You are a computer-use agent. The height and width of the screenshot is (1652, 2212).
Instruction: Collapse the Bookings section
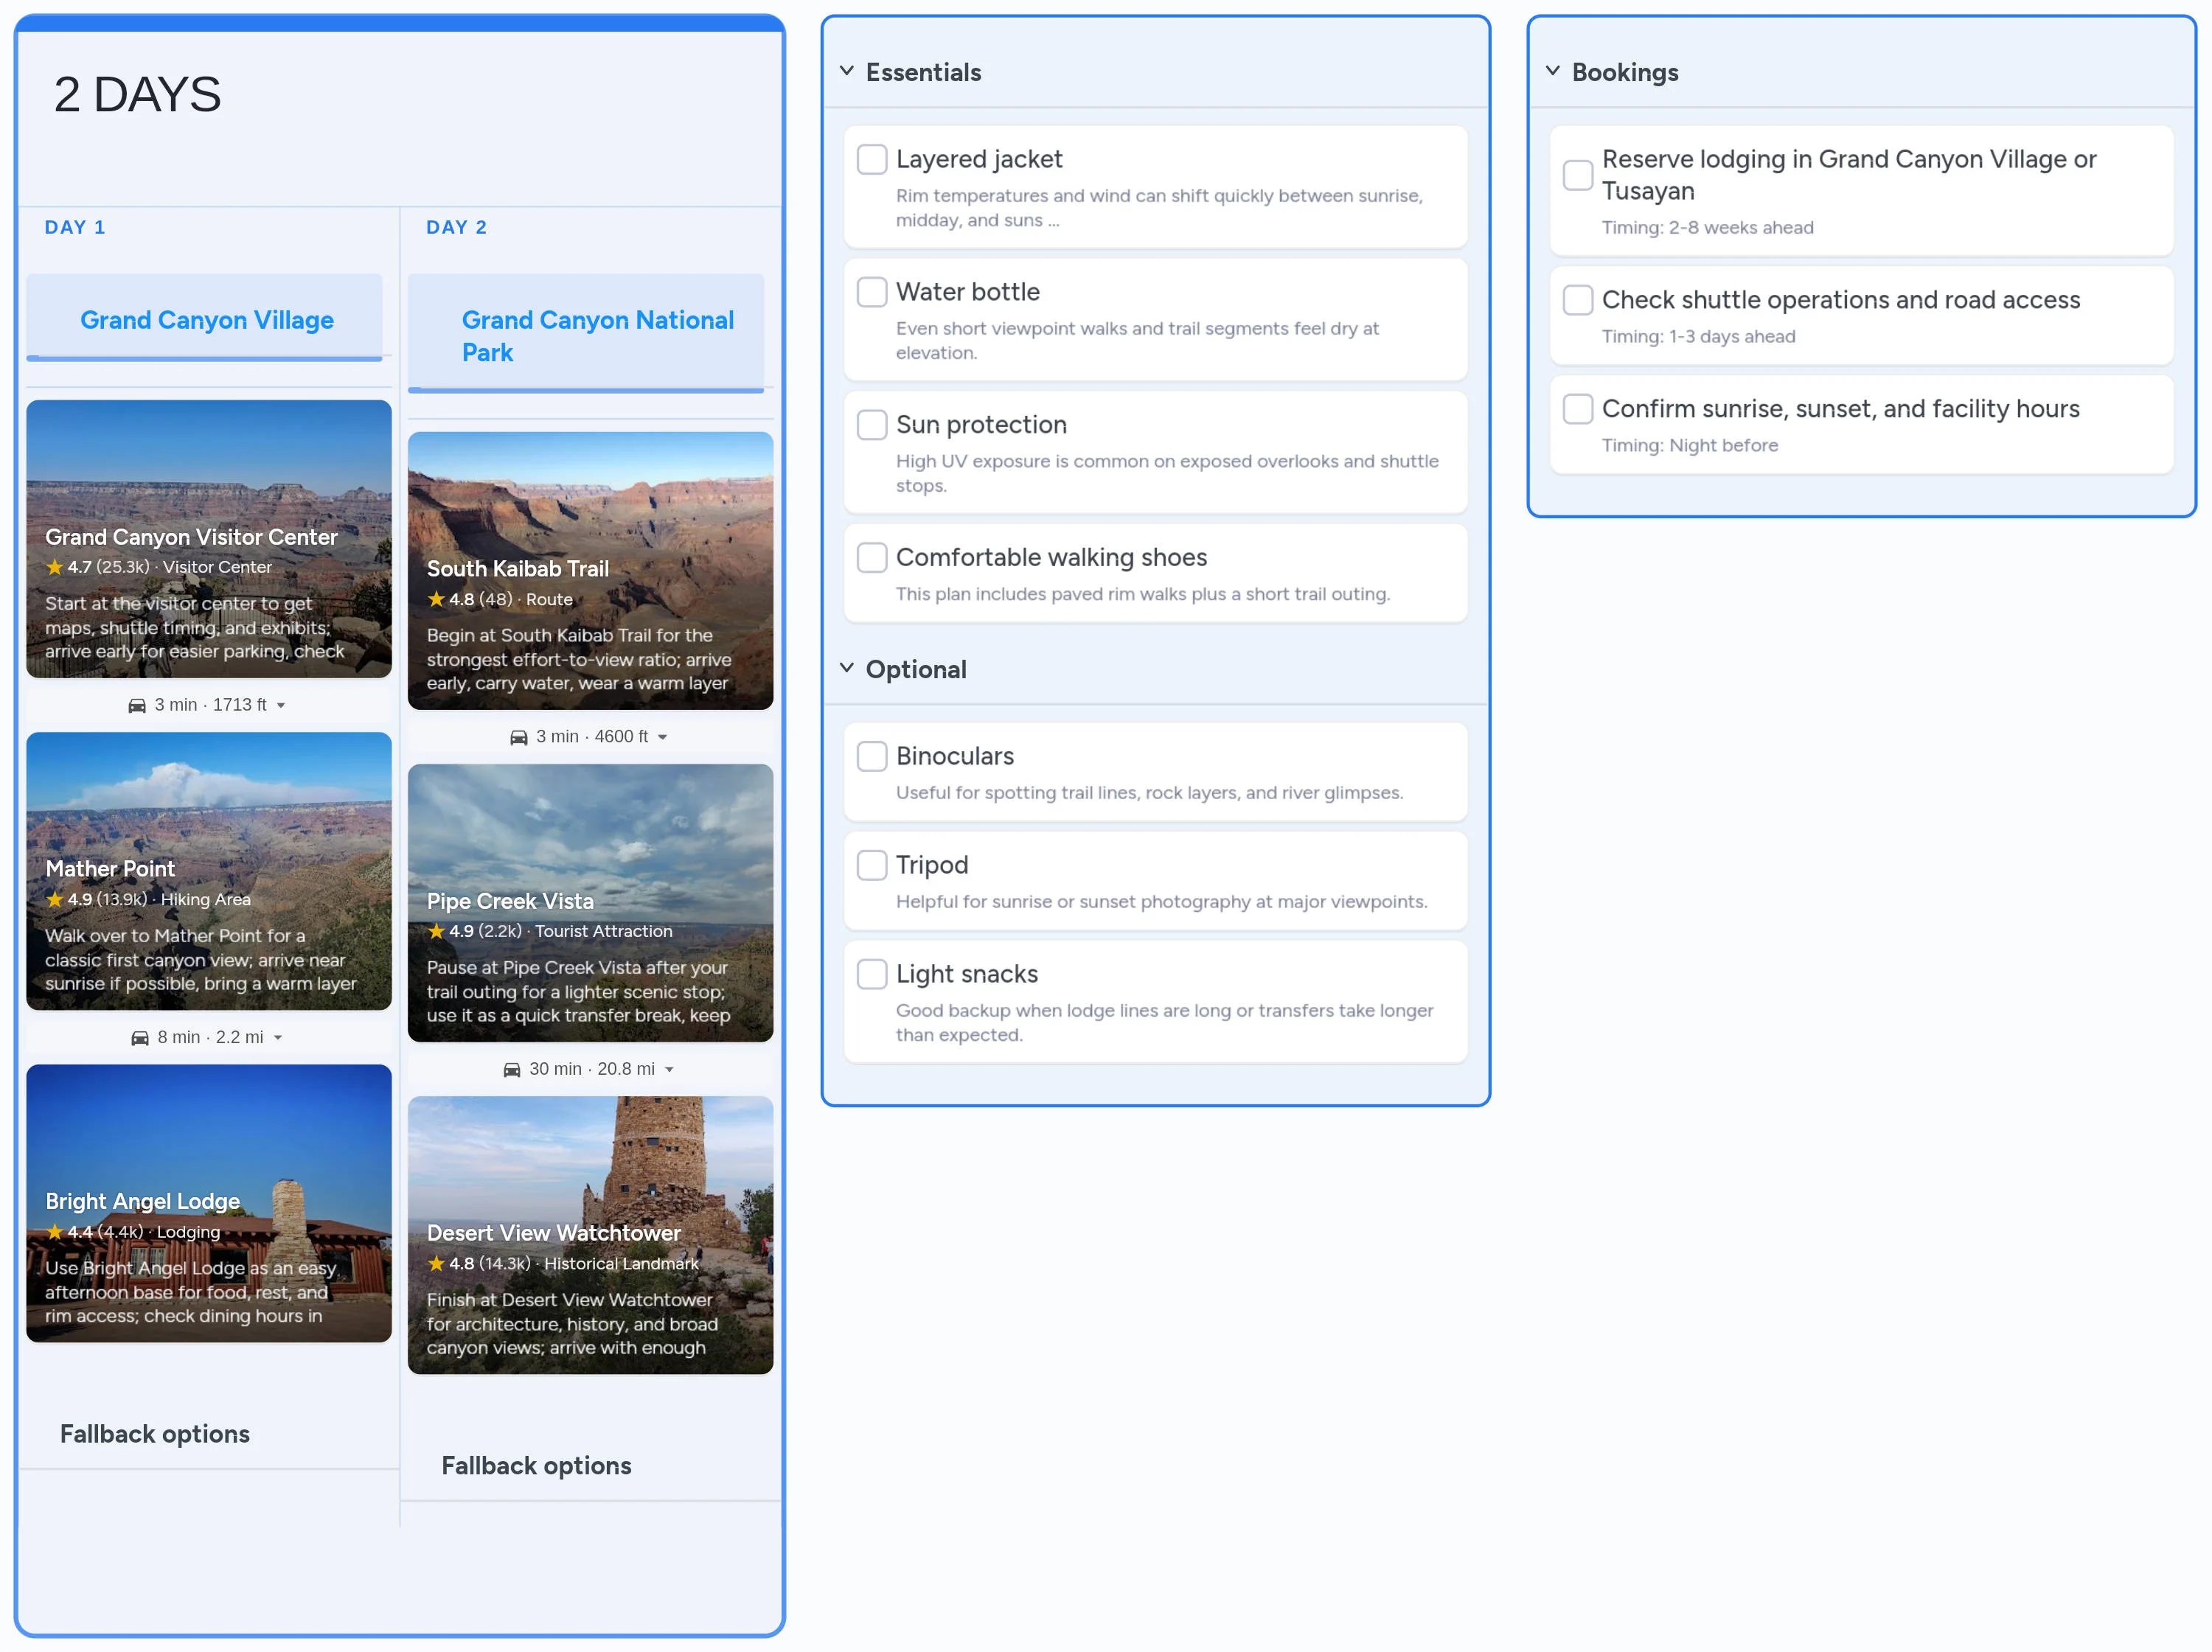point(1552,70)
